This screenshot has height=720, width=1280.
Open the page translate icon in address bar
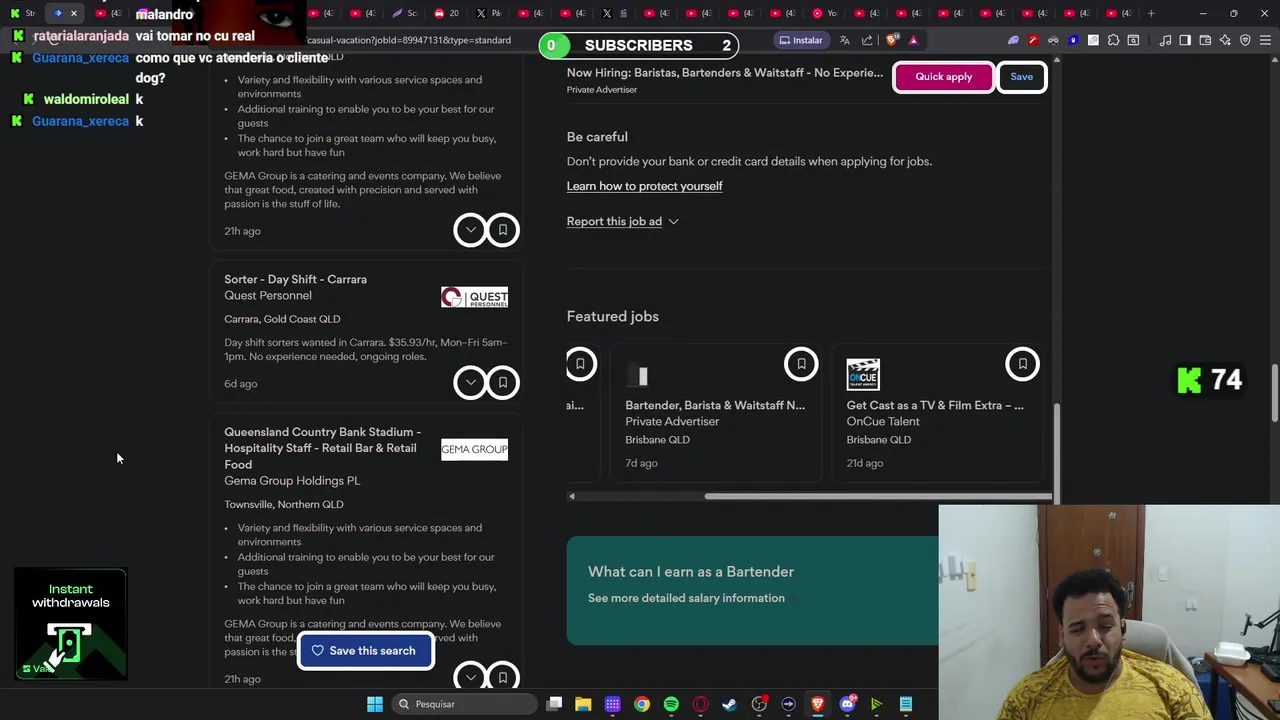coord(845,40)
